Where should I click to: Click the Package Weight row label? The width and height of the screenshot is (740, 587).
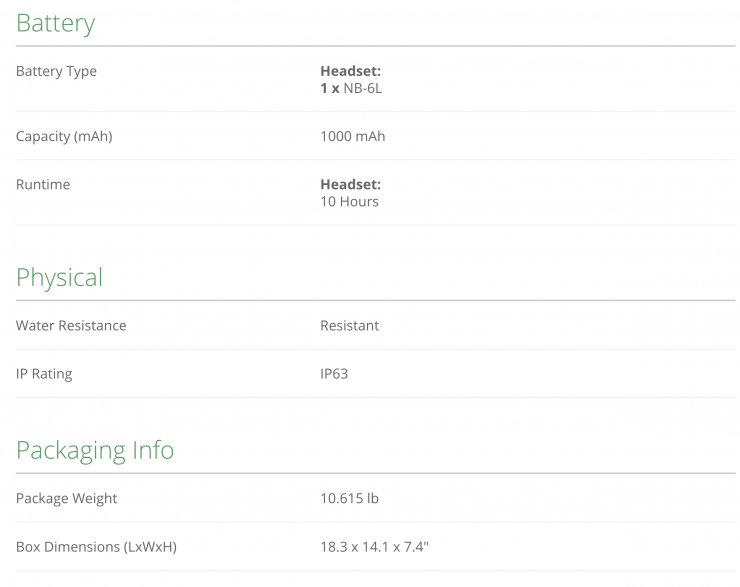(x=67, y=498)
